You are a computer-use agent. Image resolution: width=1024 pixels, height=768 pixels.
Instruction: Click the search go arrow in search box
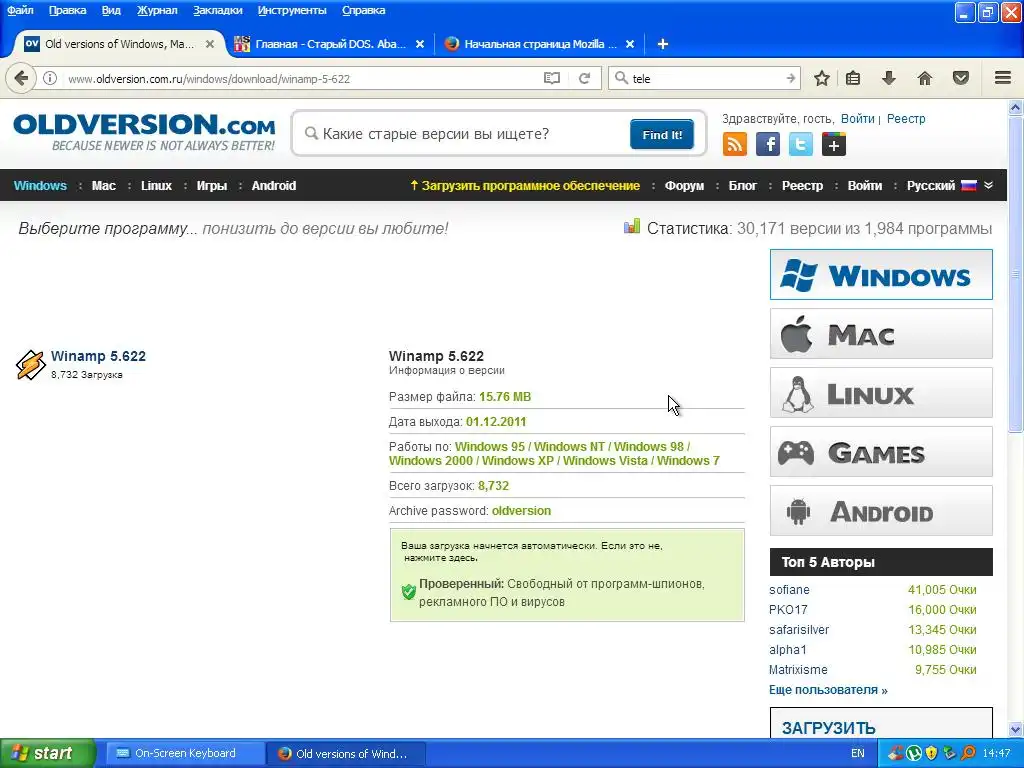tap(791, 78)
